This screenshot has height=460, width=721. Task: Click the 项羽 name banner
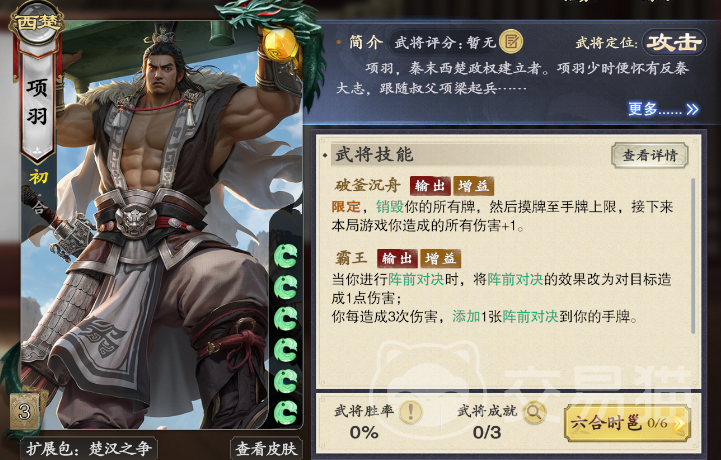point(37,102)
